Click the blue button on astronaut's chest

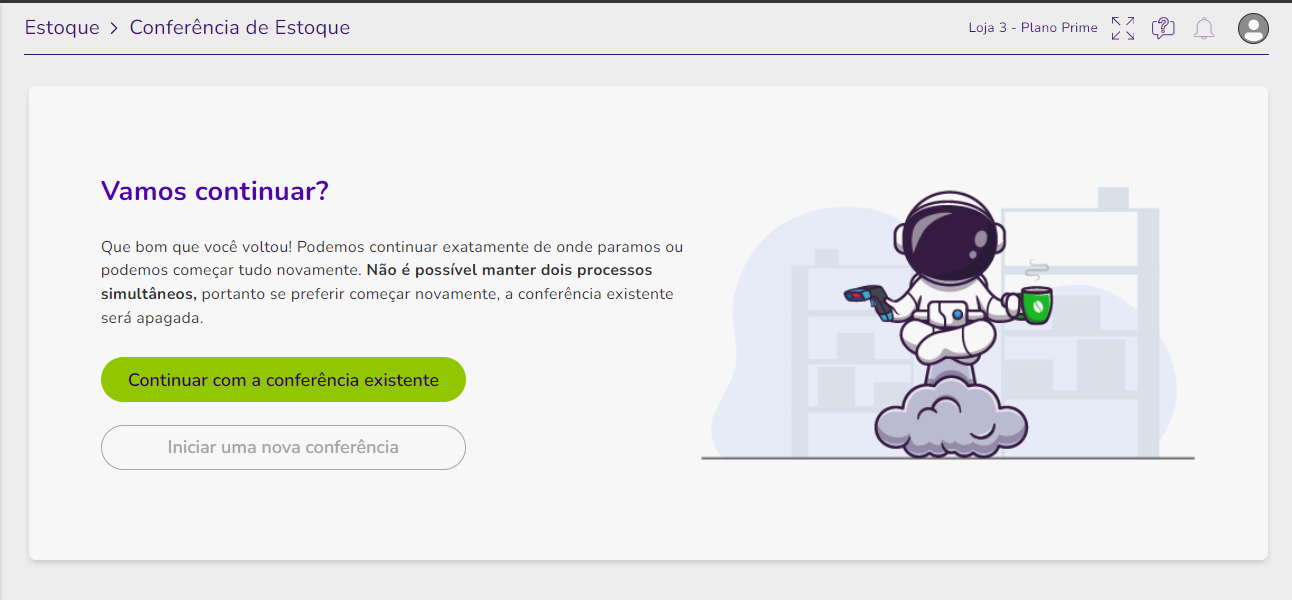click(x=957, y=314)
